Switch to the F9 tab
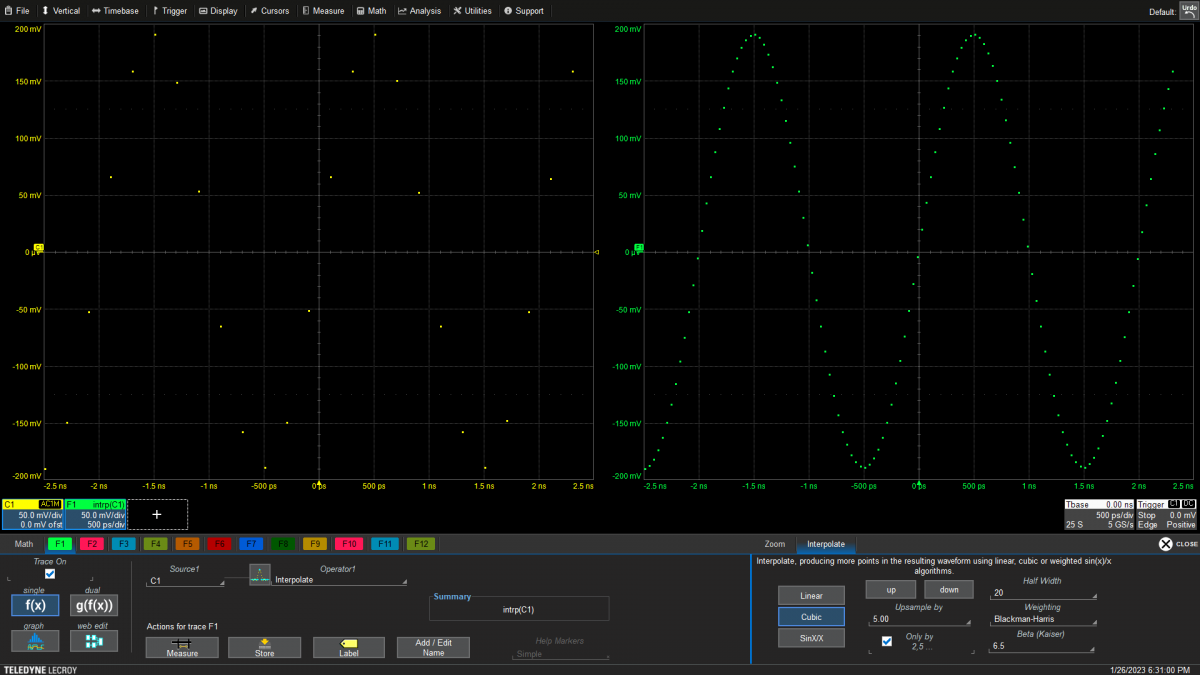 click(x=315, y=544)
